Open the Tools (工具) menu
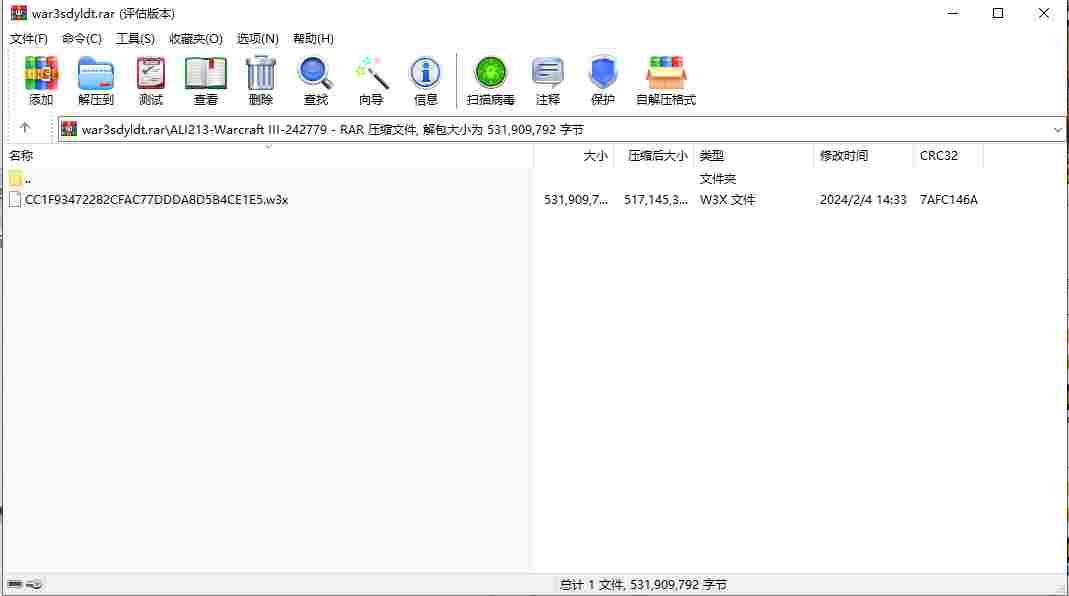Image resolution: width=1069 pixels, height=596 pixels. coord(135,39)
